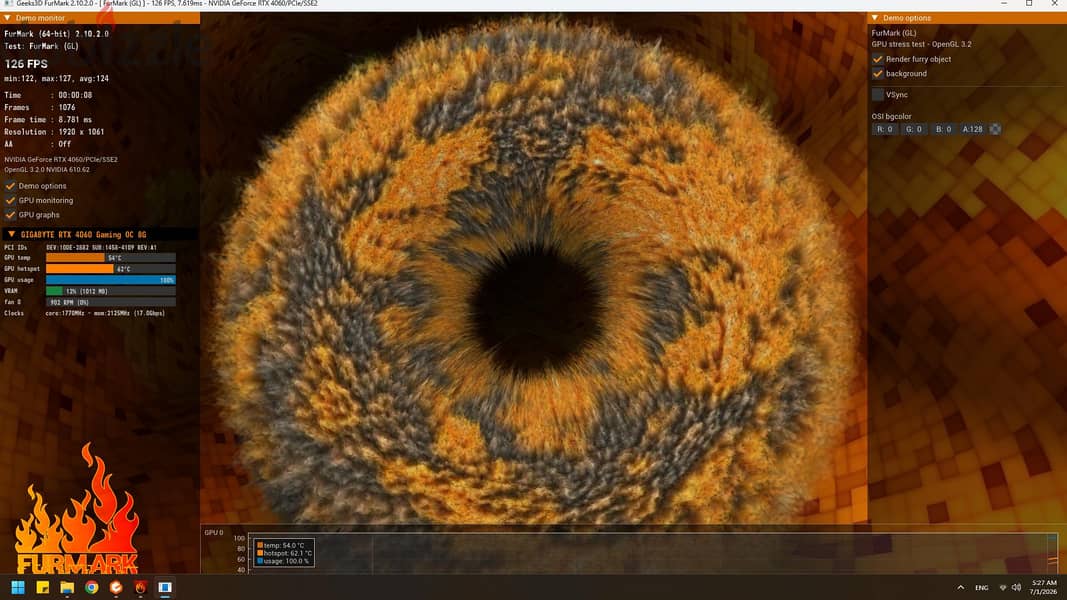Click the PCI IDs value row
This screenshot has height=600, width=1067.
point(101,248)
